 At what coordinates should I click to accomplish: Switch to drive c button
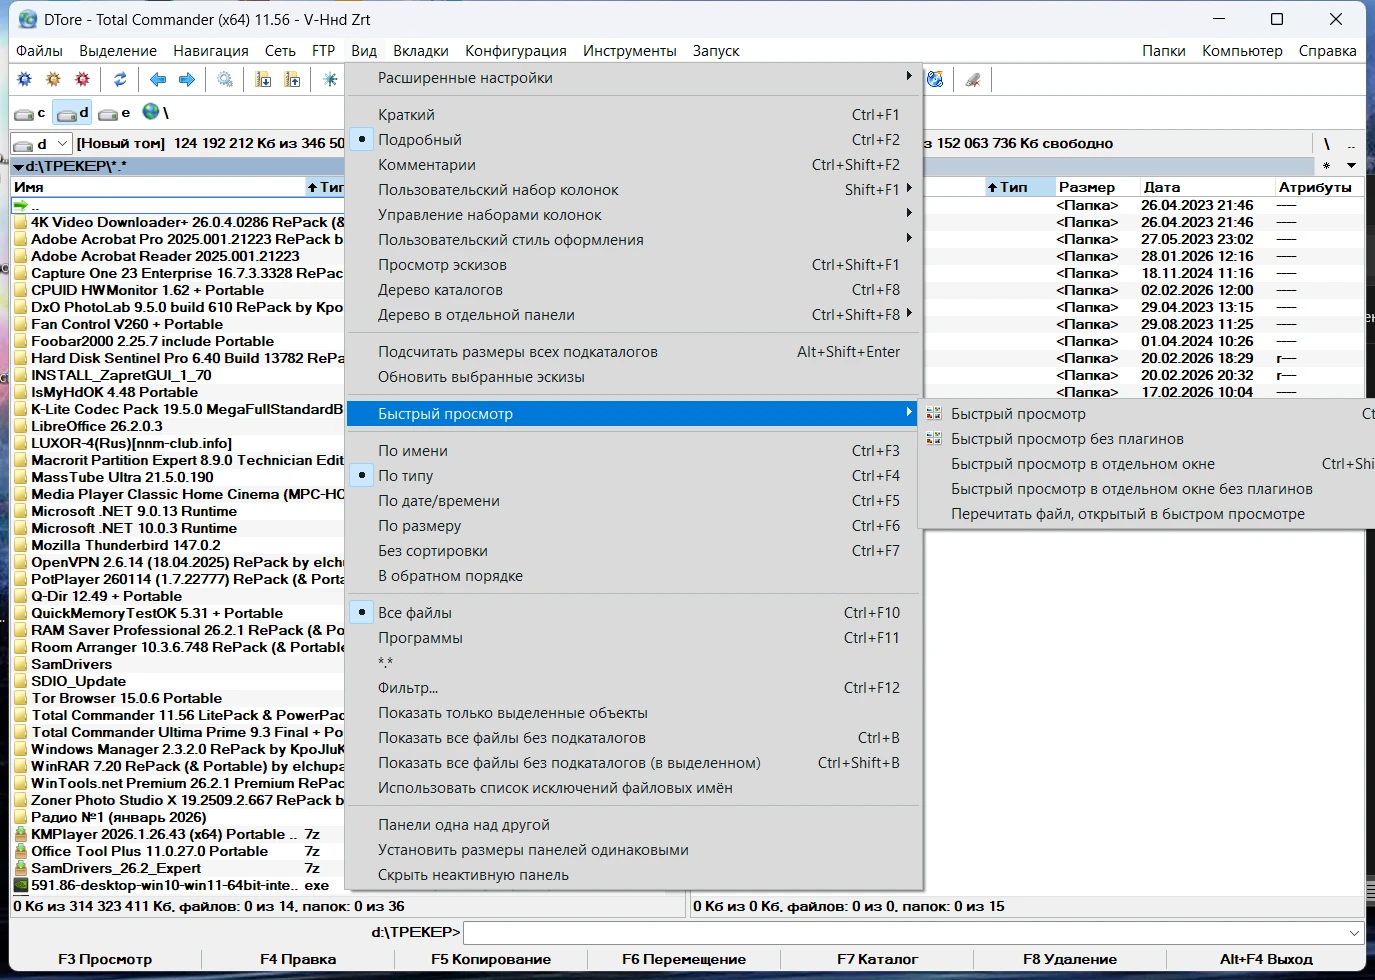pyautogui.click(x=30, y=113)
